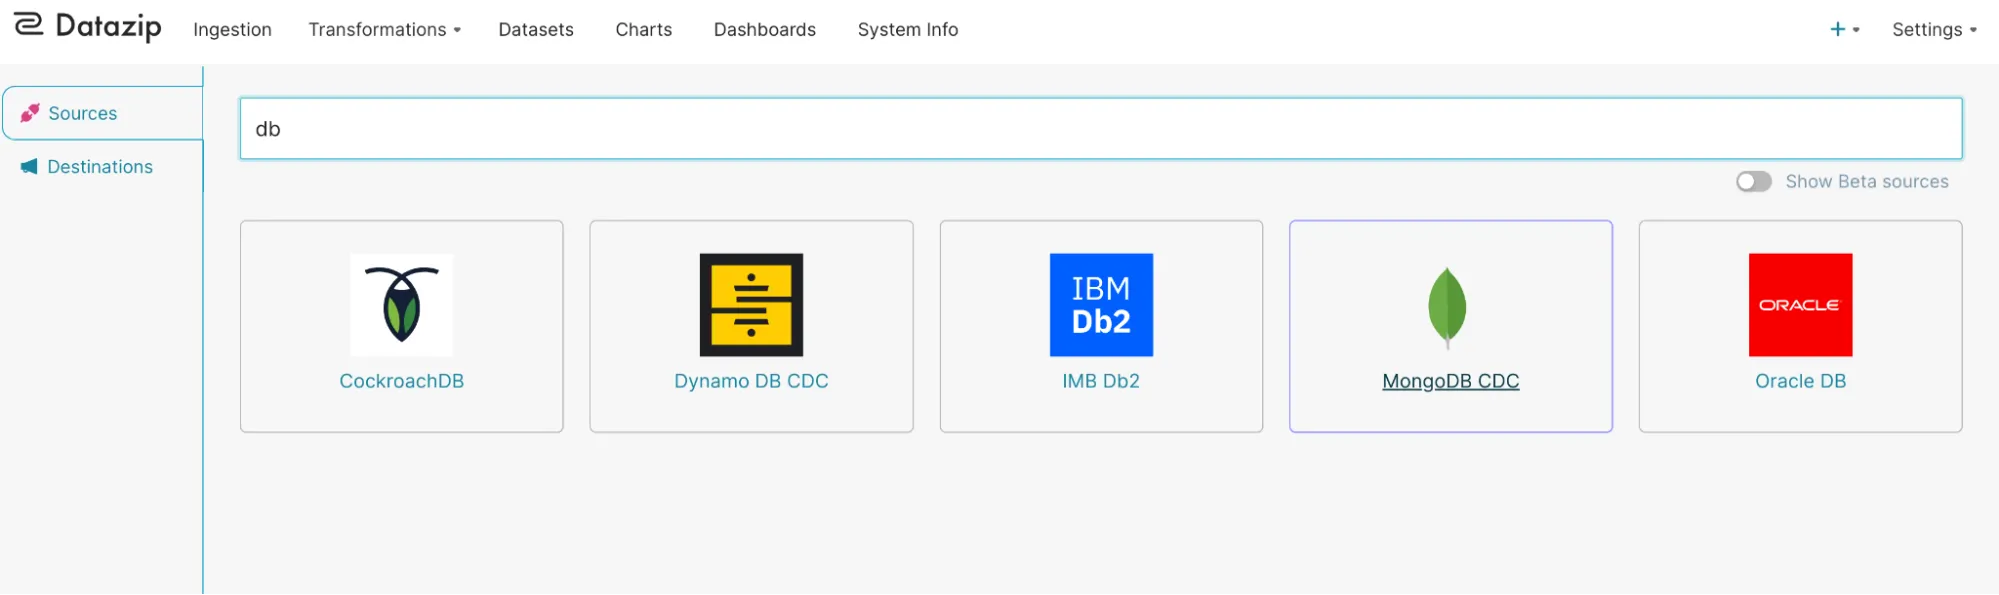This screenshot has width=1999, height=595.
Task: Go to the Datasets page
Action: point(536,30)
